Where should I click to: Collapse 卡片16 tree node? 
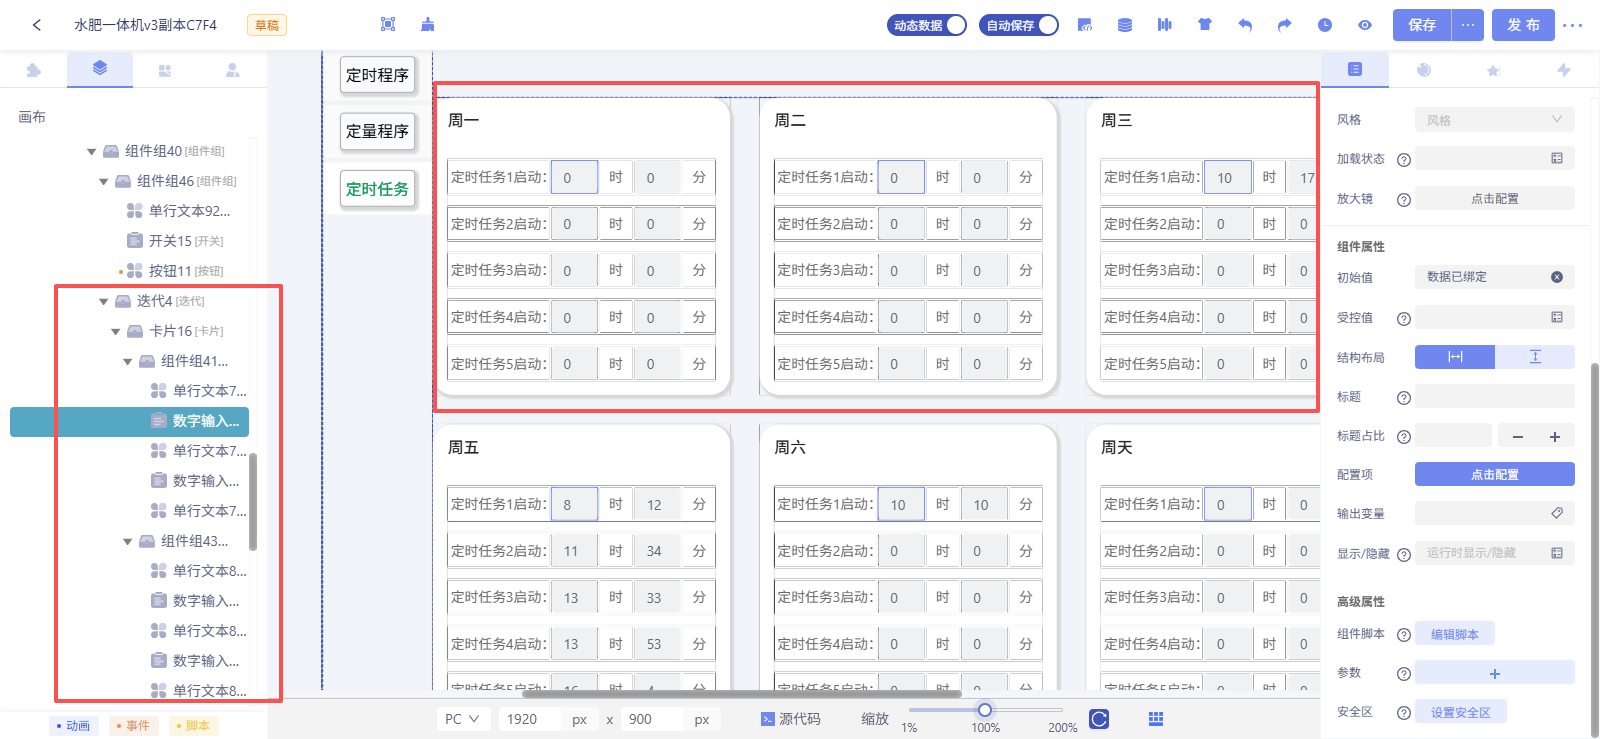tap(116, 332)
